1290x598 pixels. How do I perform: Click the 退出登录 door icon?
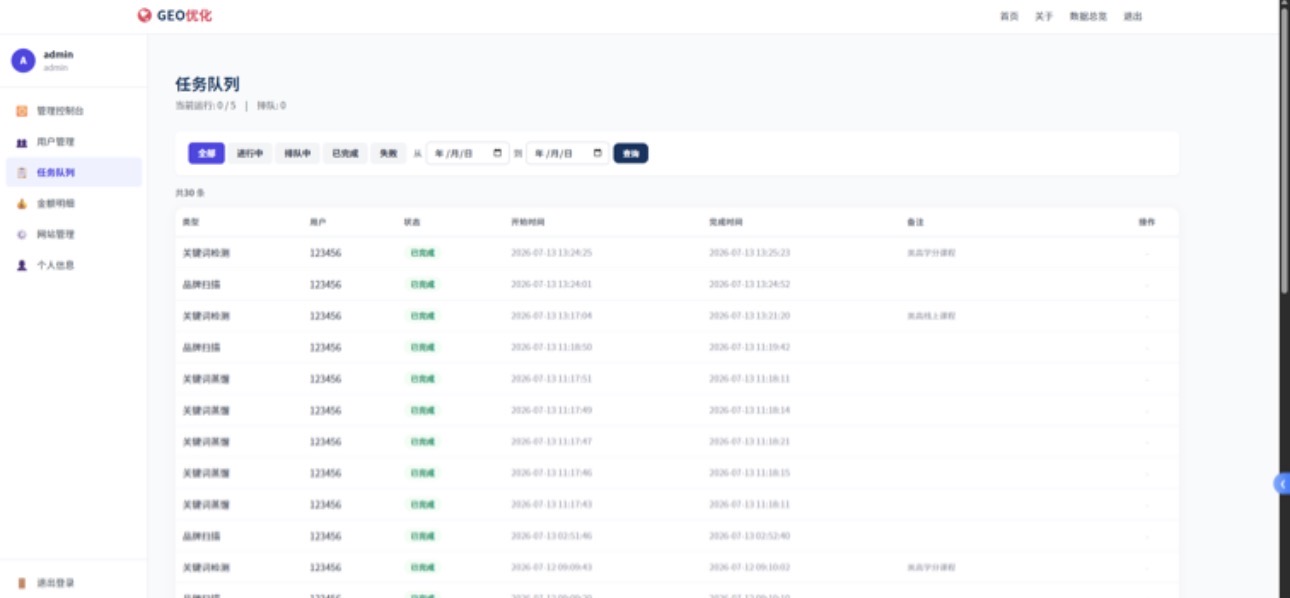pos(22,583)
